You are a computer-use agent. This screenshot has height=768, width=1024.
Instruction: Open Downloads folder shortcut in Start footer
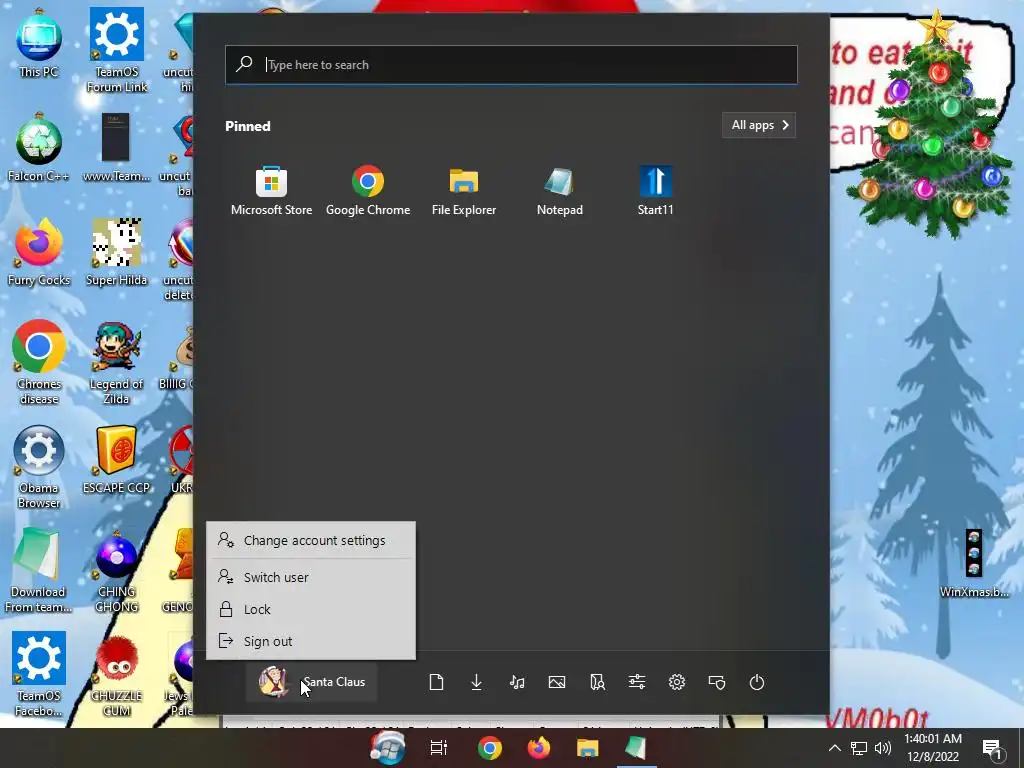tap(476, 682)
